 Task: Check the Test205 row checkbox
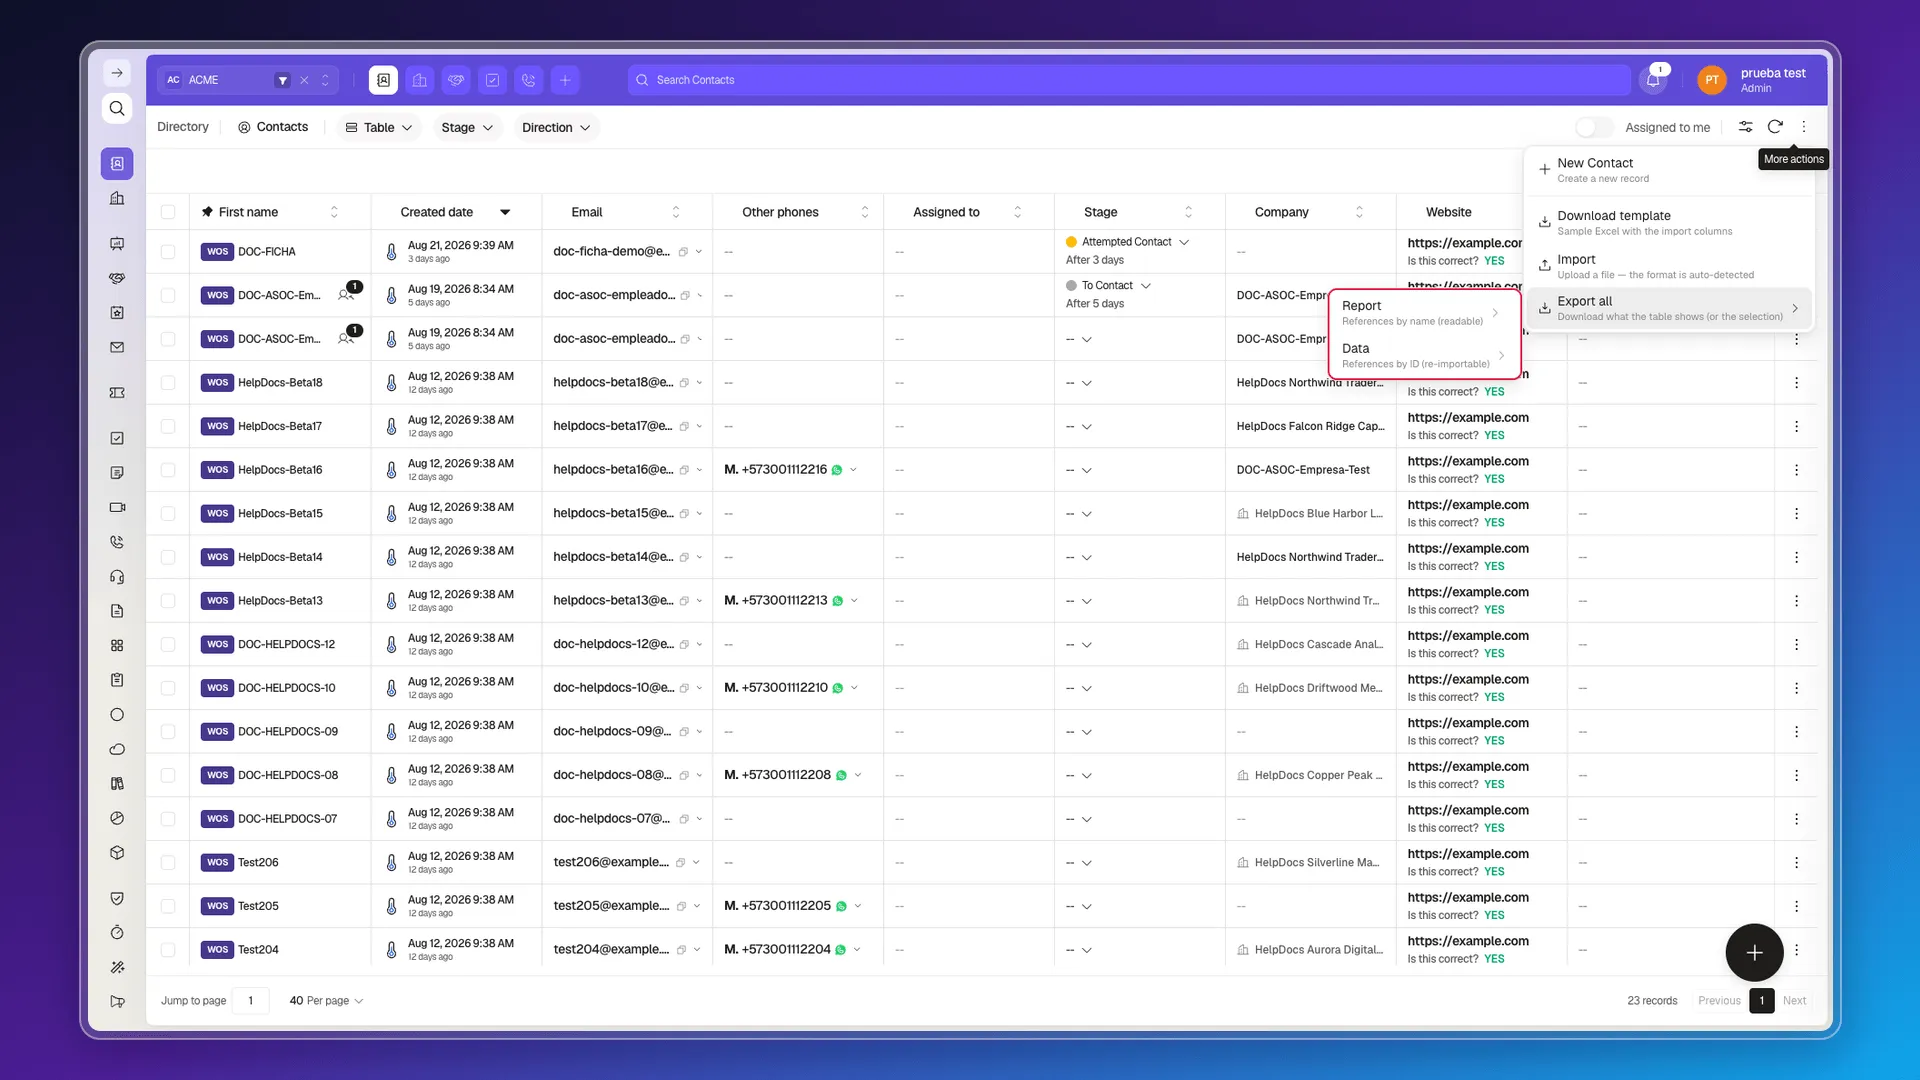168,906
